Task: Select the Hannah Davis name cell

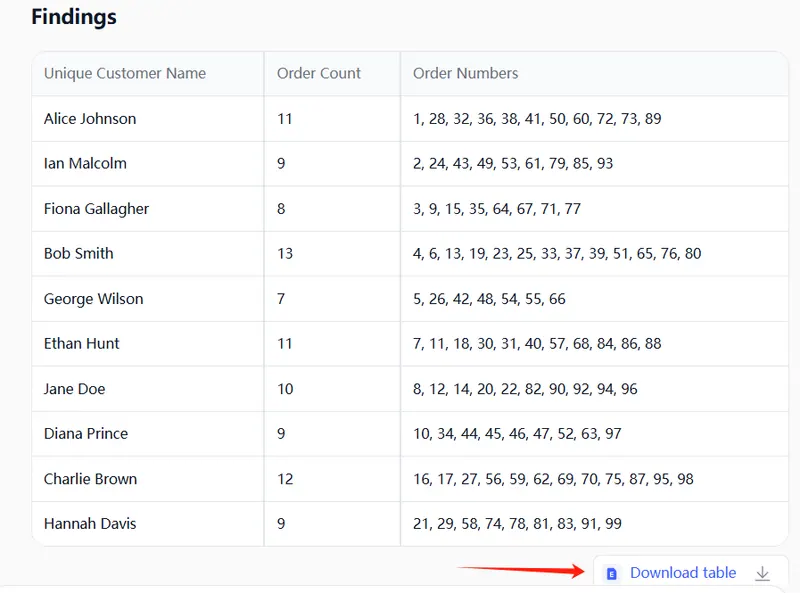Action: point(90,524)
